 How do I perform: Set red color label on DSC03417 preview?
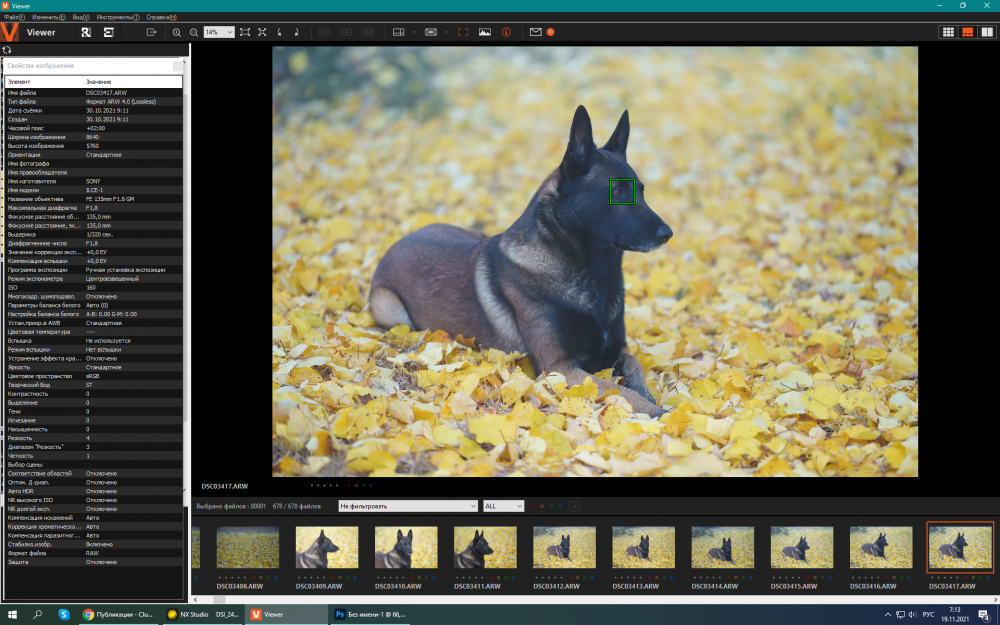[x=348, y=485]
